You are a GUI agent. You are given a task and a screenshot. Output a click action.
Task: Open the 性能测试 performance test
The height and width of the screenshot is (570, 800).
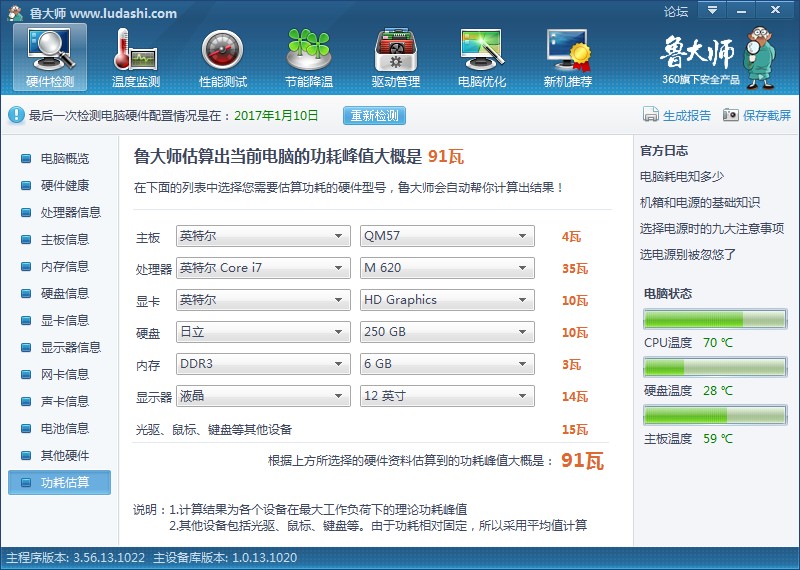pyautogui.click(x=222, y=57)
